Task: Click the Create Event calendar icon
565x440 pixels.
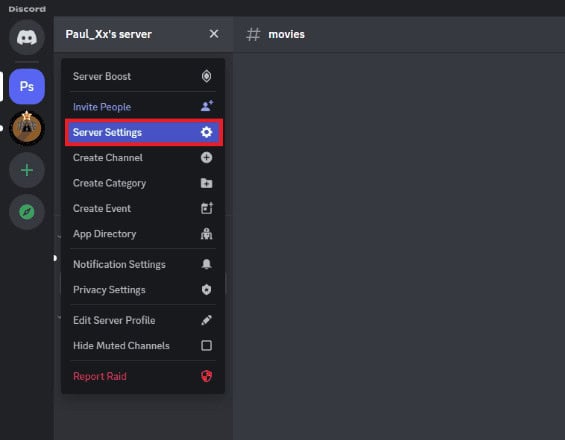Action: 207,208
